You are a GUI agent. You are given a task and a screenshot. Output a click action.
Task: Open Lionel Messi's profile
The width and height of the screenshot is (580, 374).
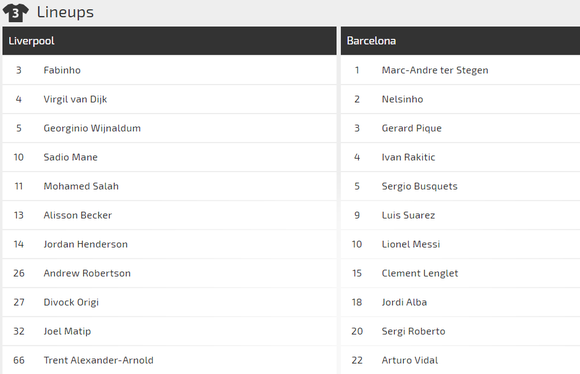point(411,244)
